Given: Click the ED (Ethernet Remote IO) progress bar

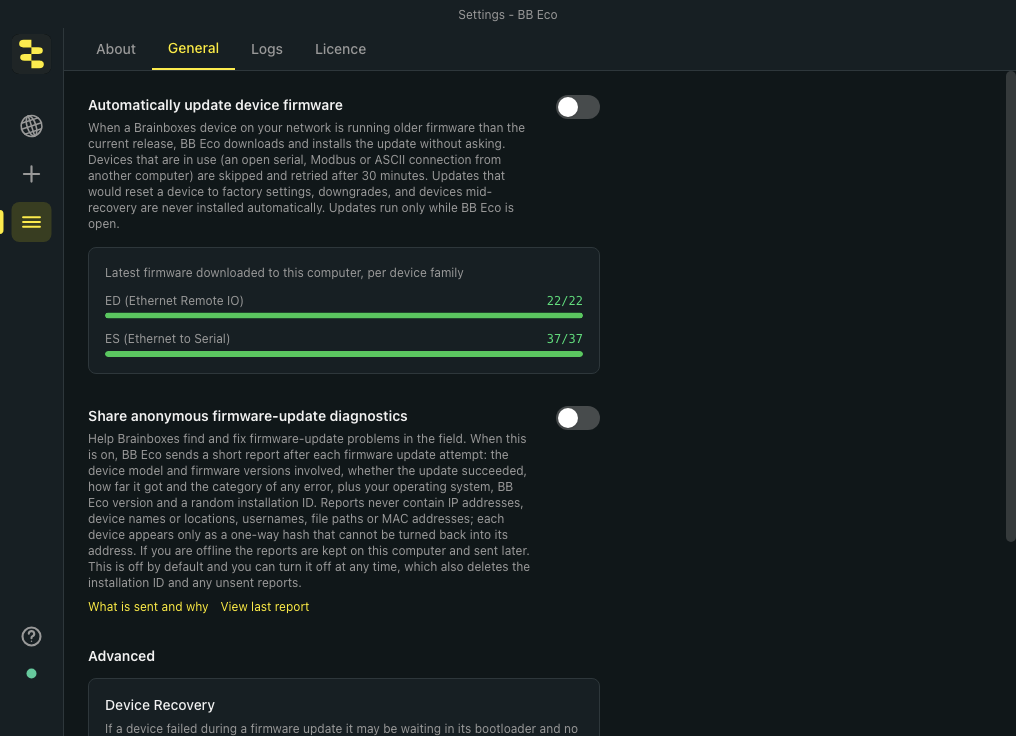Looking at the screenshot, I should tap(344, 316).
